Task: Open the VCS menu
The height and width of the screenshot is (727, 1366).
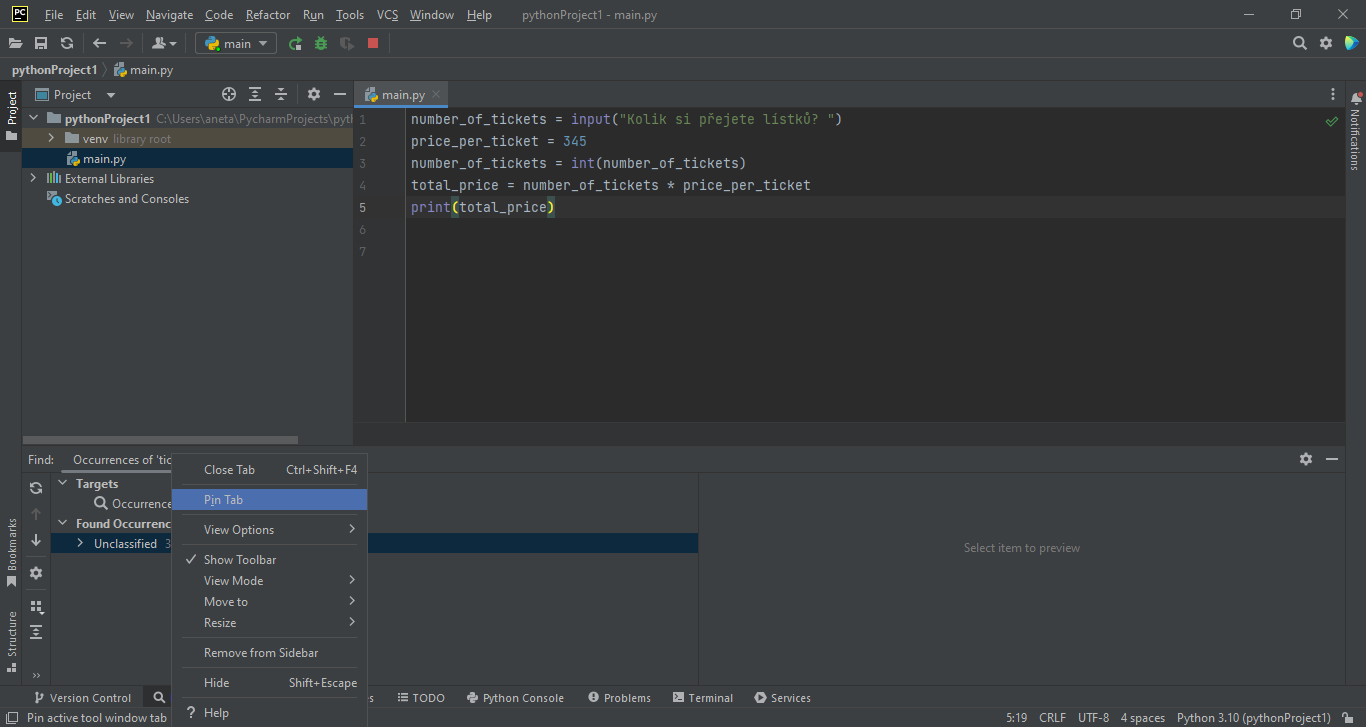Action: 386,14
